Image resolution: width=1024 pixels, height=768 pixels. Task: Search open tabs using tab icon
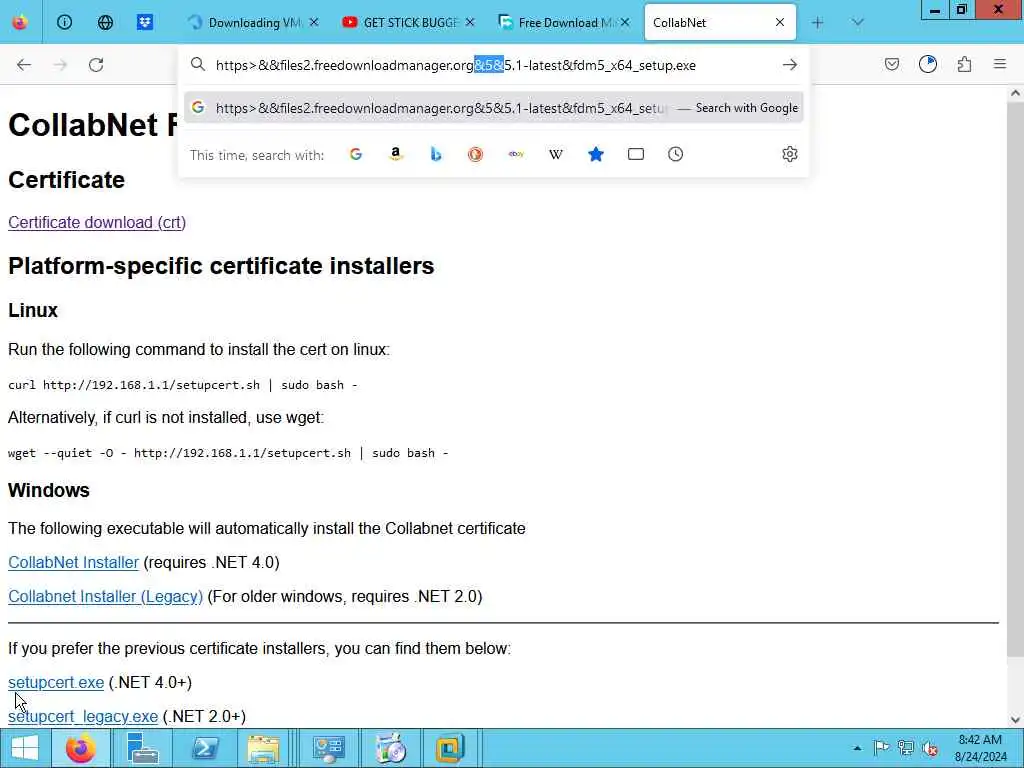pyautogui.click(x=635, y=154)
